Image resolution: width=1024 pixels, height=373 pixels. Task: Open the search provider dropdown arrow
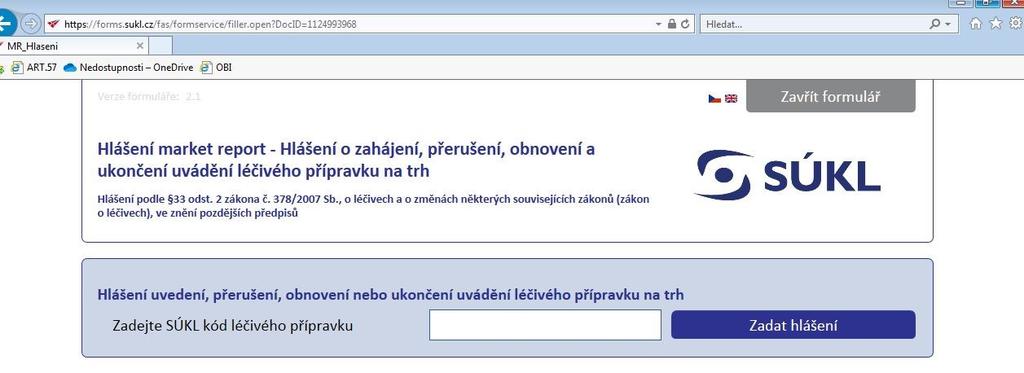pos(948,24)
